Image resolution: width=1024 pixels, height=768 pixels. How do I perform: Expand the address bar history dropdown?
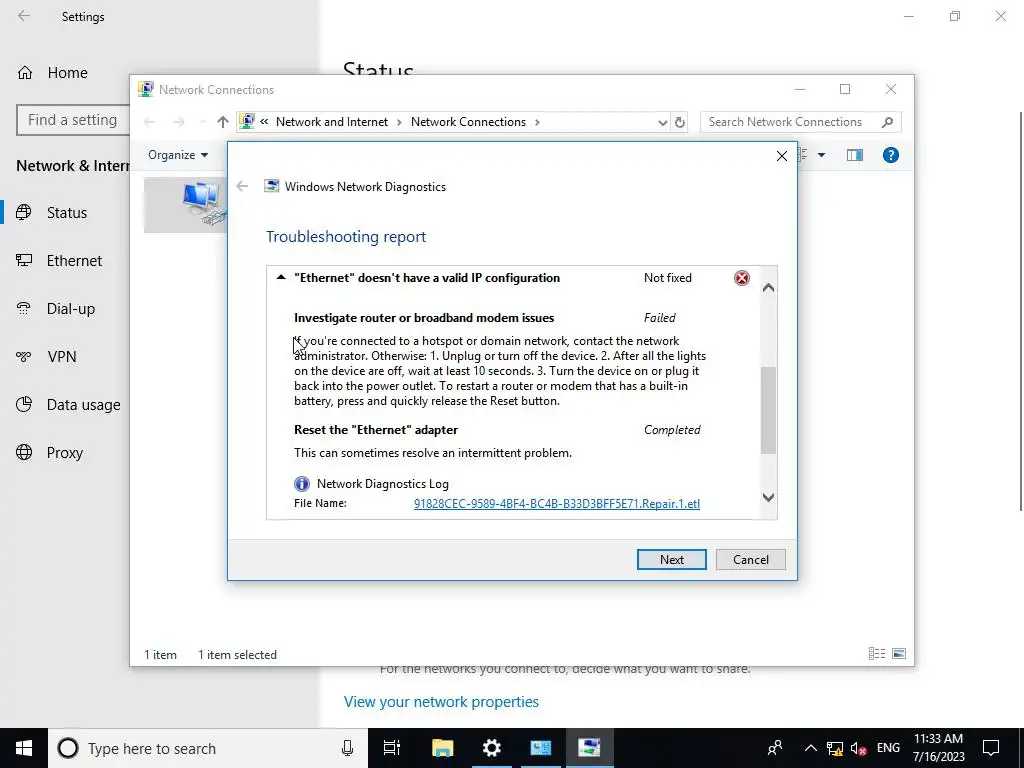tap(662, 122)
